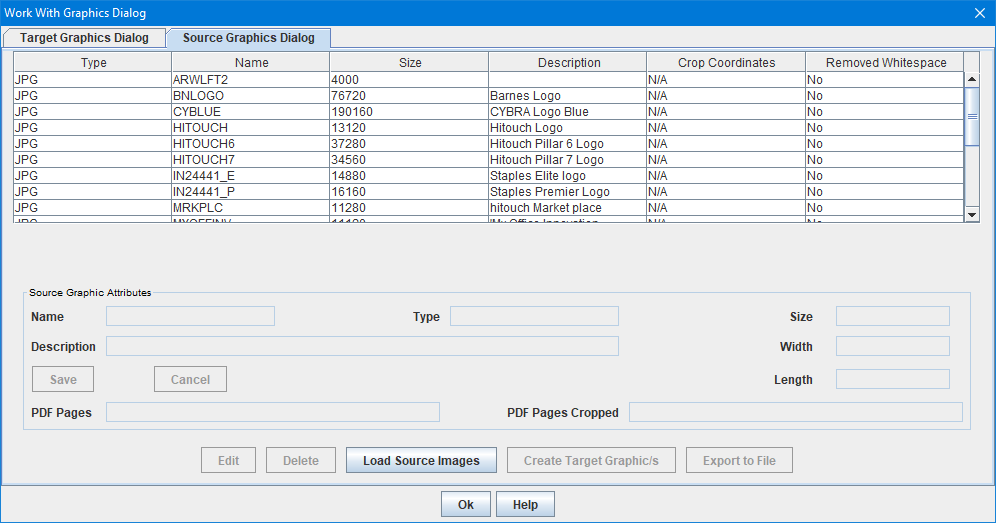Switch to Target Graphics Dialog tab
The image size is (996, 523).
click(x=84, y=38)
